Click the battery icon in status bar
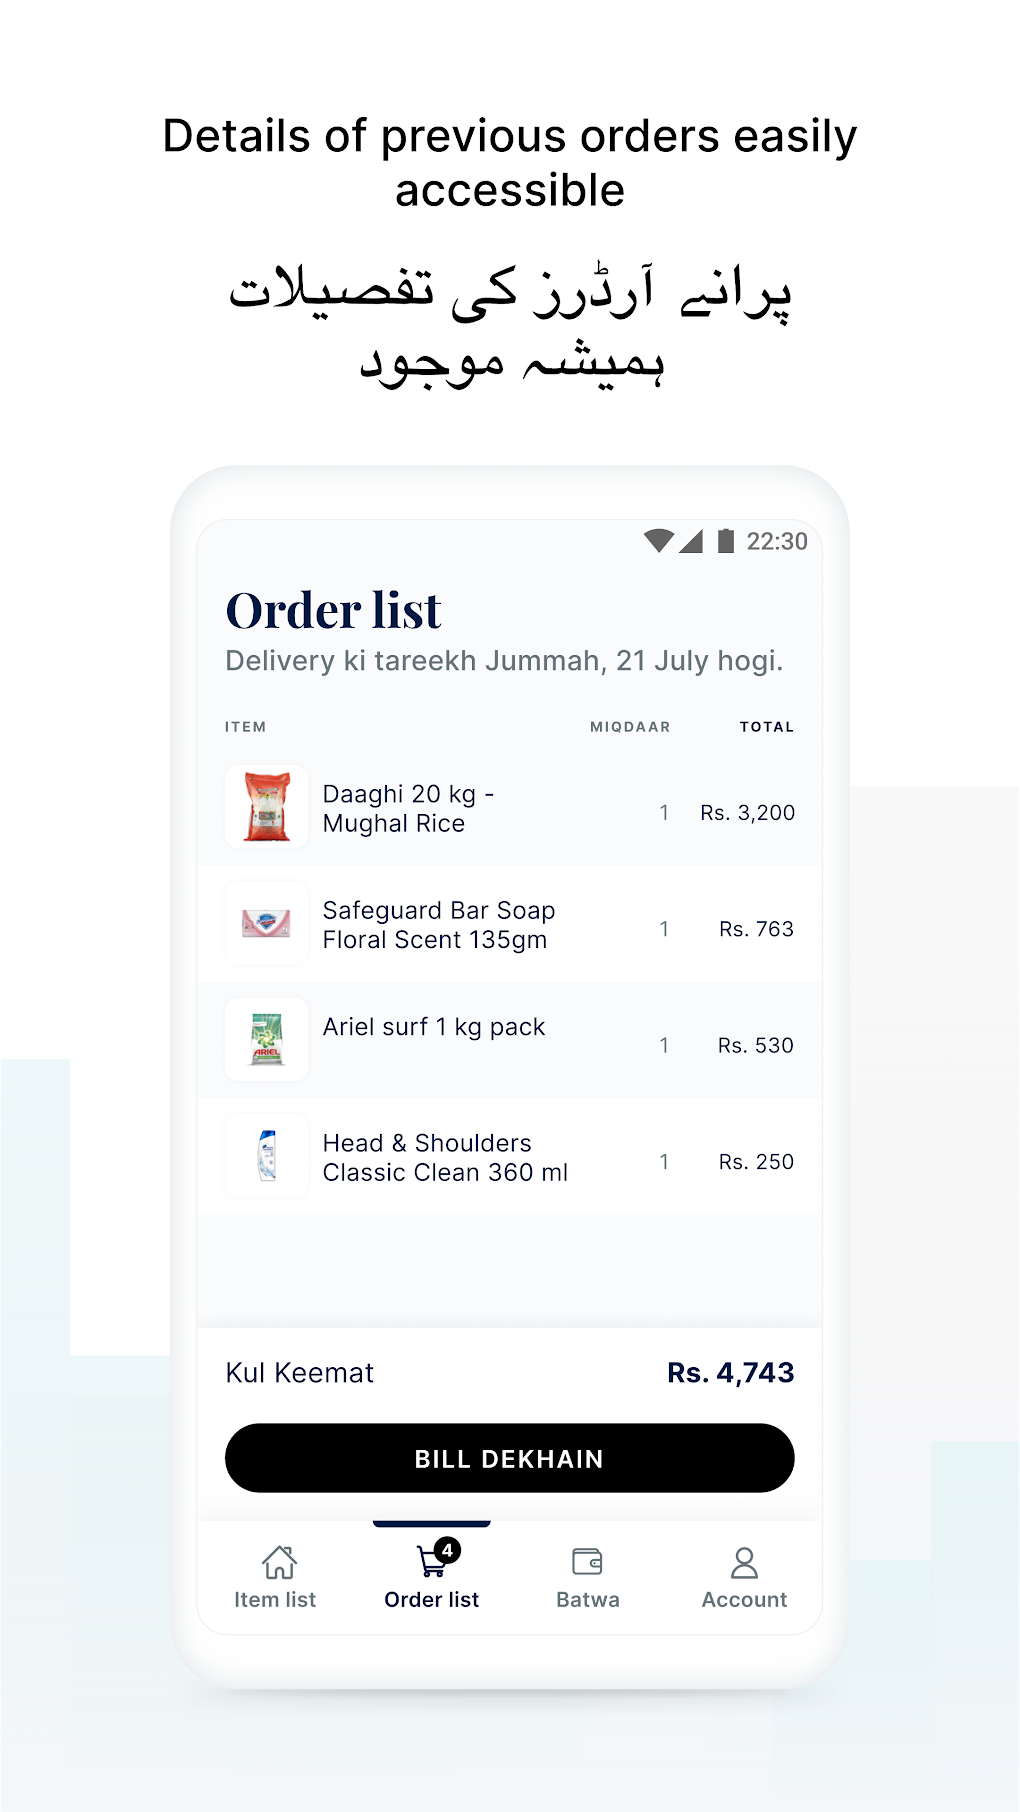 (x=723, y=541)
